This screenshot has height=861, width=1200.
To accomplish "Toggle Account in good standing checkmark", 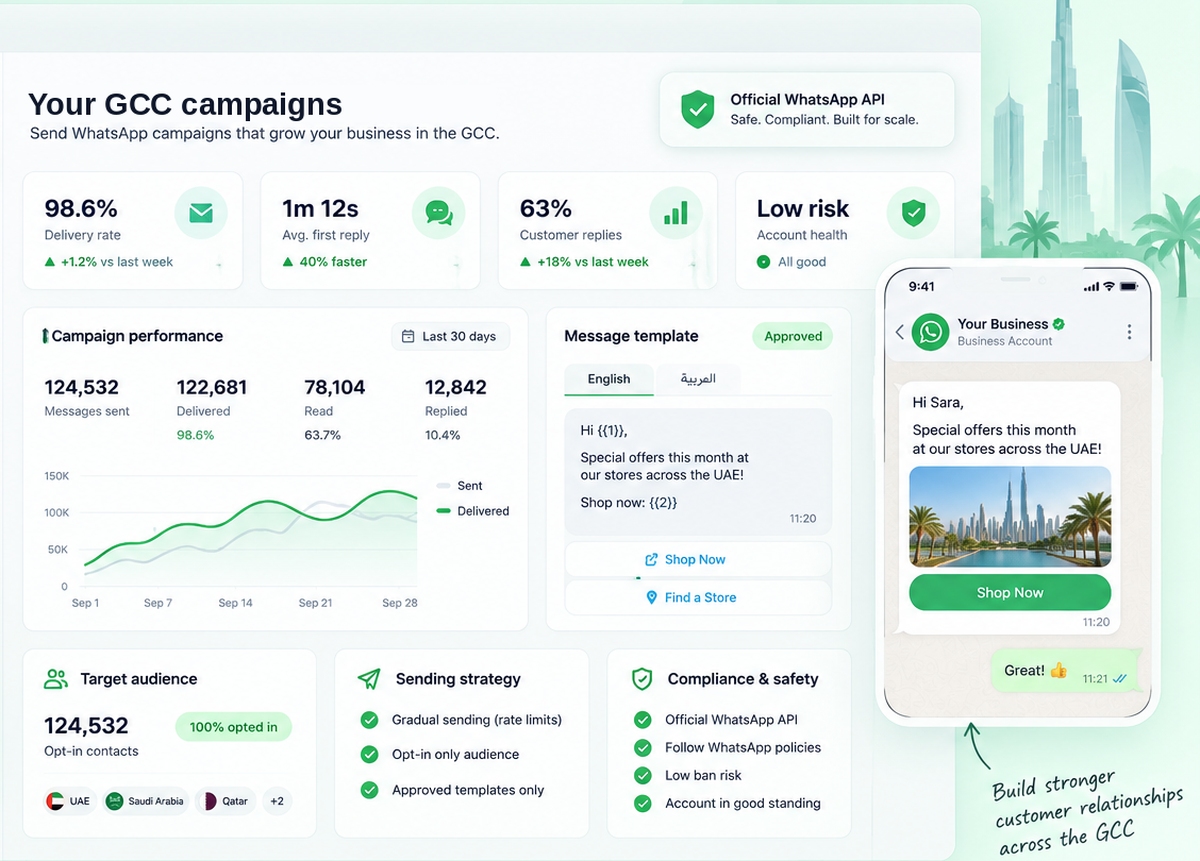I will tap(643, 804).
